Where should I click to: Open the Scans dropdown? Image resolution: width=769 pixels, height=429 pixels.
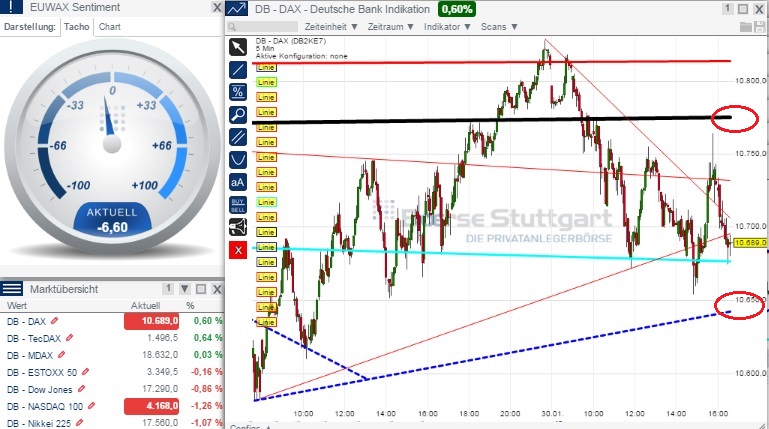[499, 27]
